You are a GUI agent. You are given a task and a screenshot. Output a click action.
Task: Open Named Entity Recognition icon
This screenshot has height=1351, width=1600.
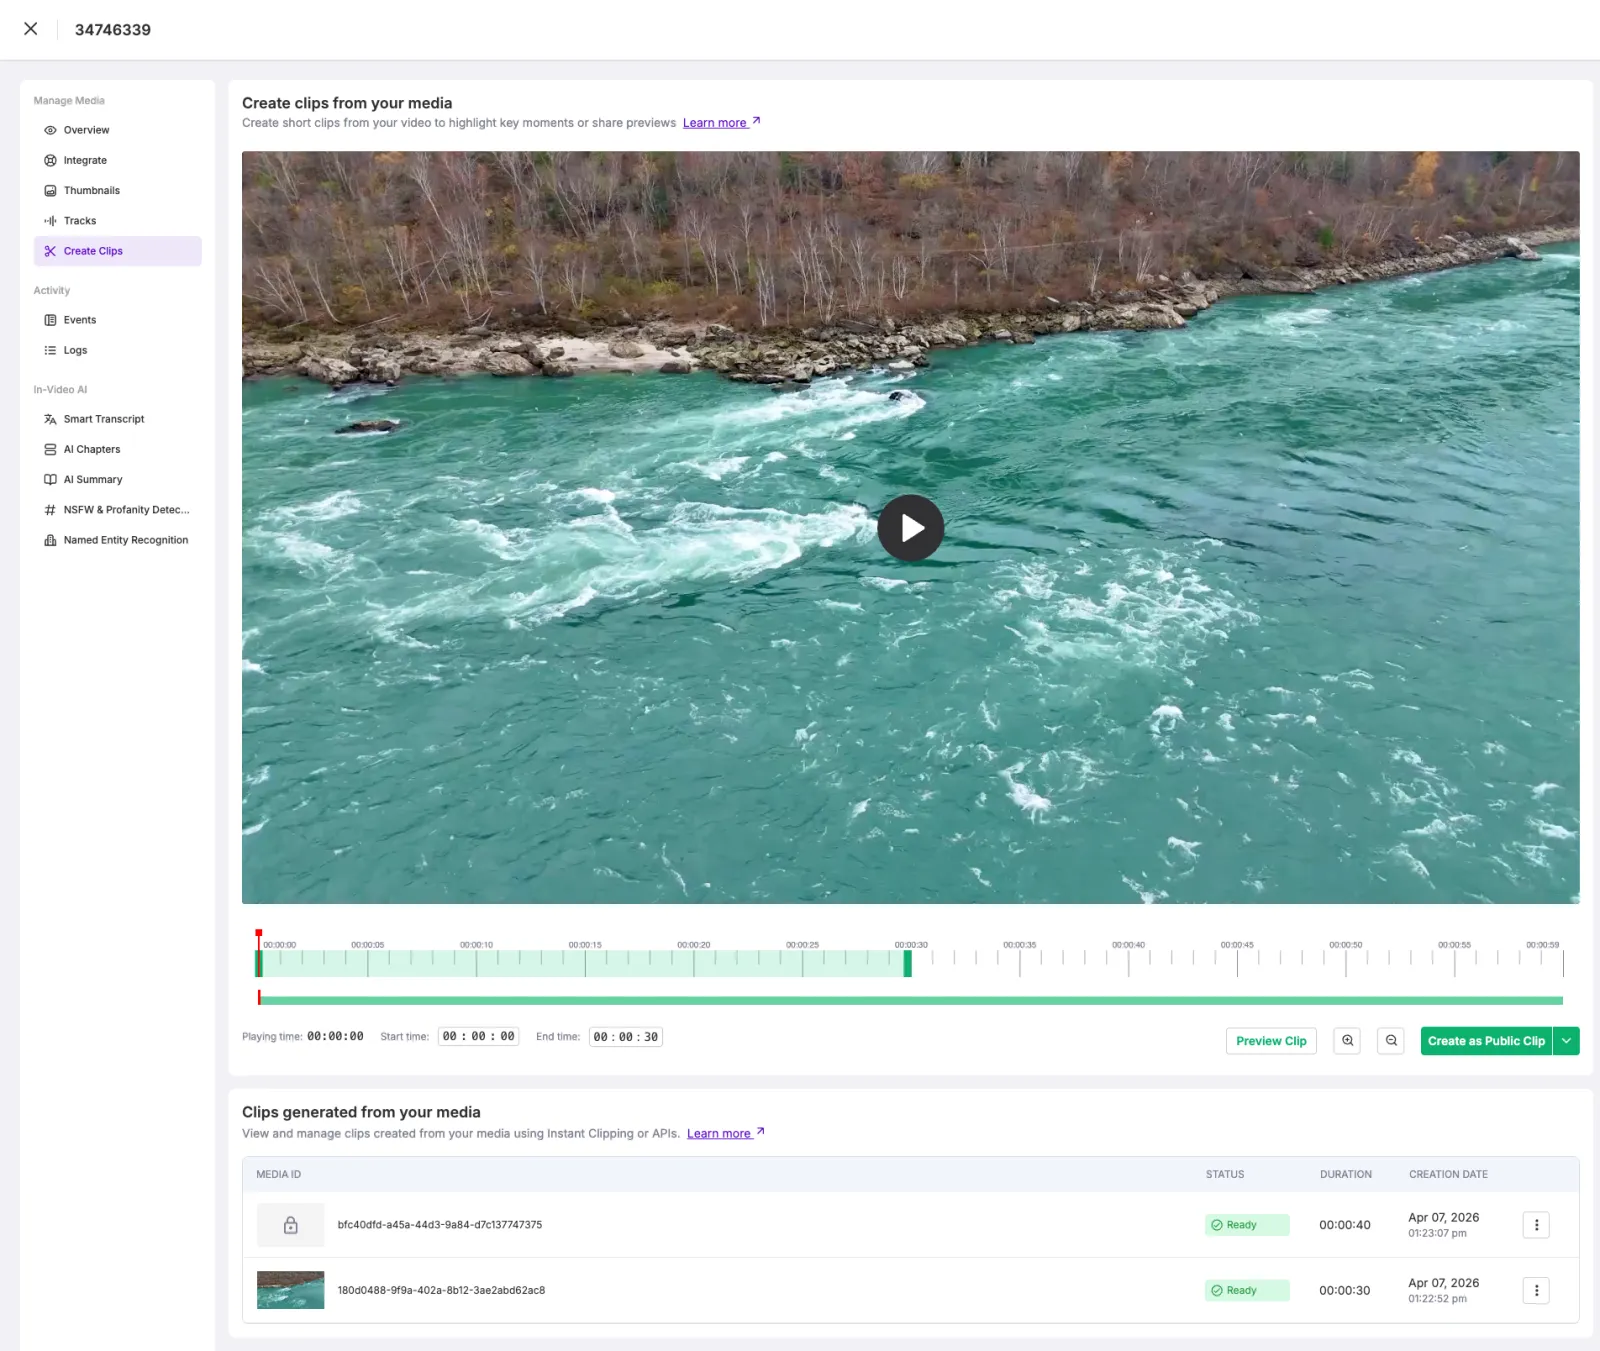click(50, 540)
